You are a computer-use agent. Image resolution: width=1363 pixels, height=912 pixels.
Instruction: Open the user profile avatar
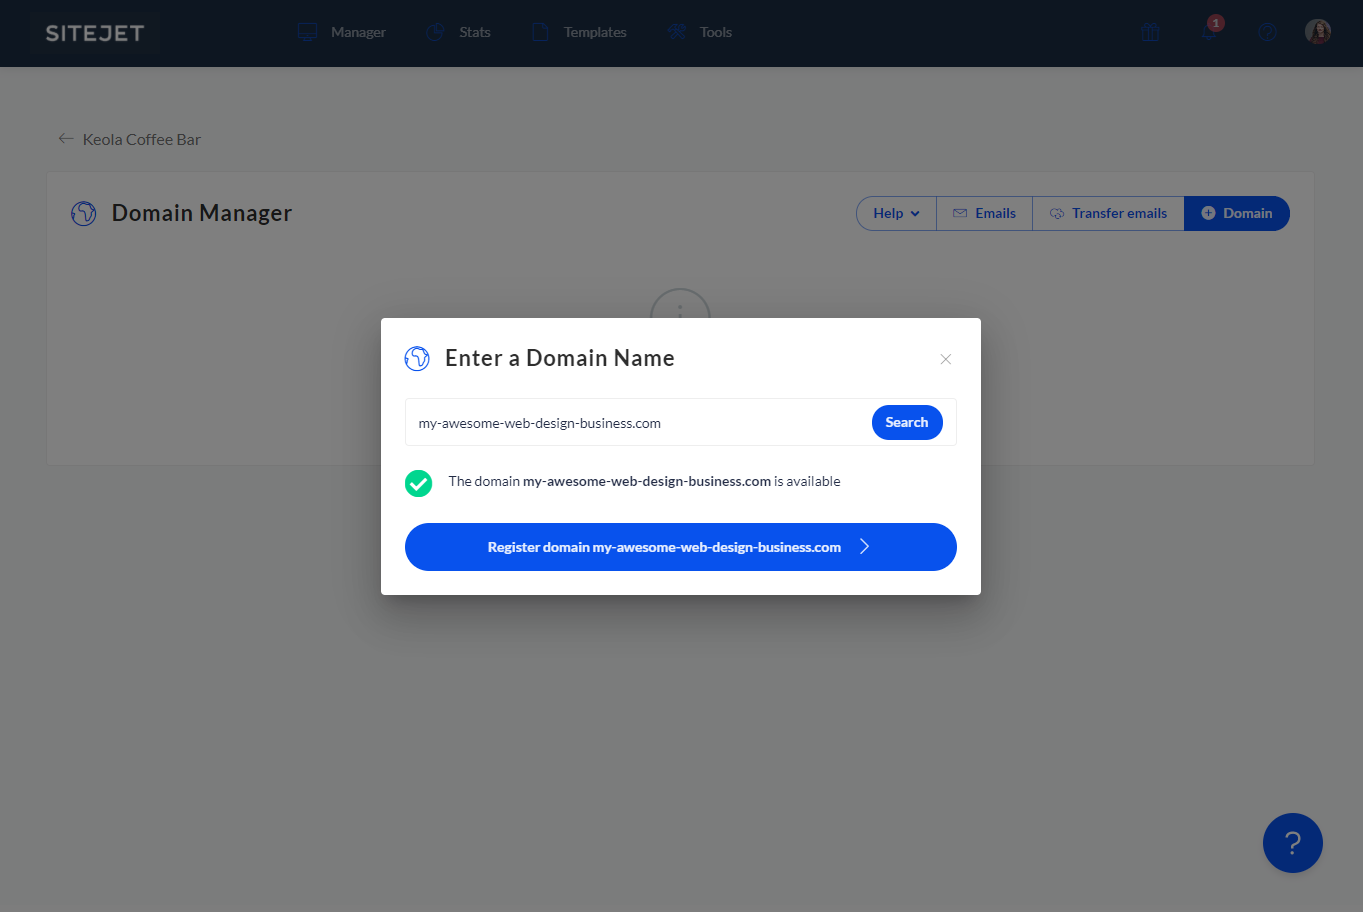coord(1318,32)
